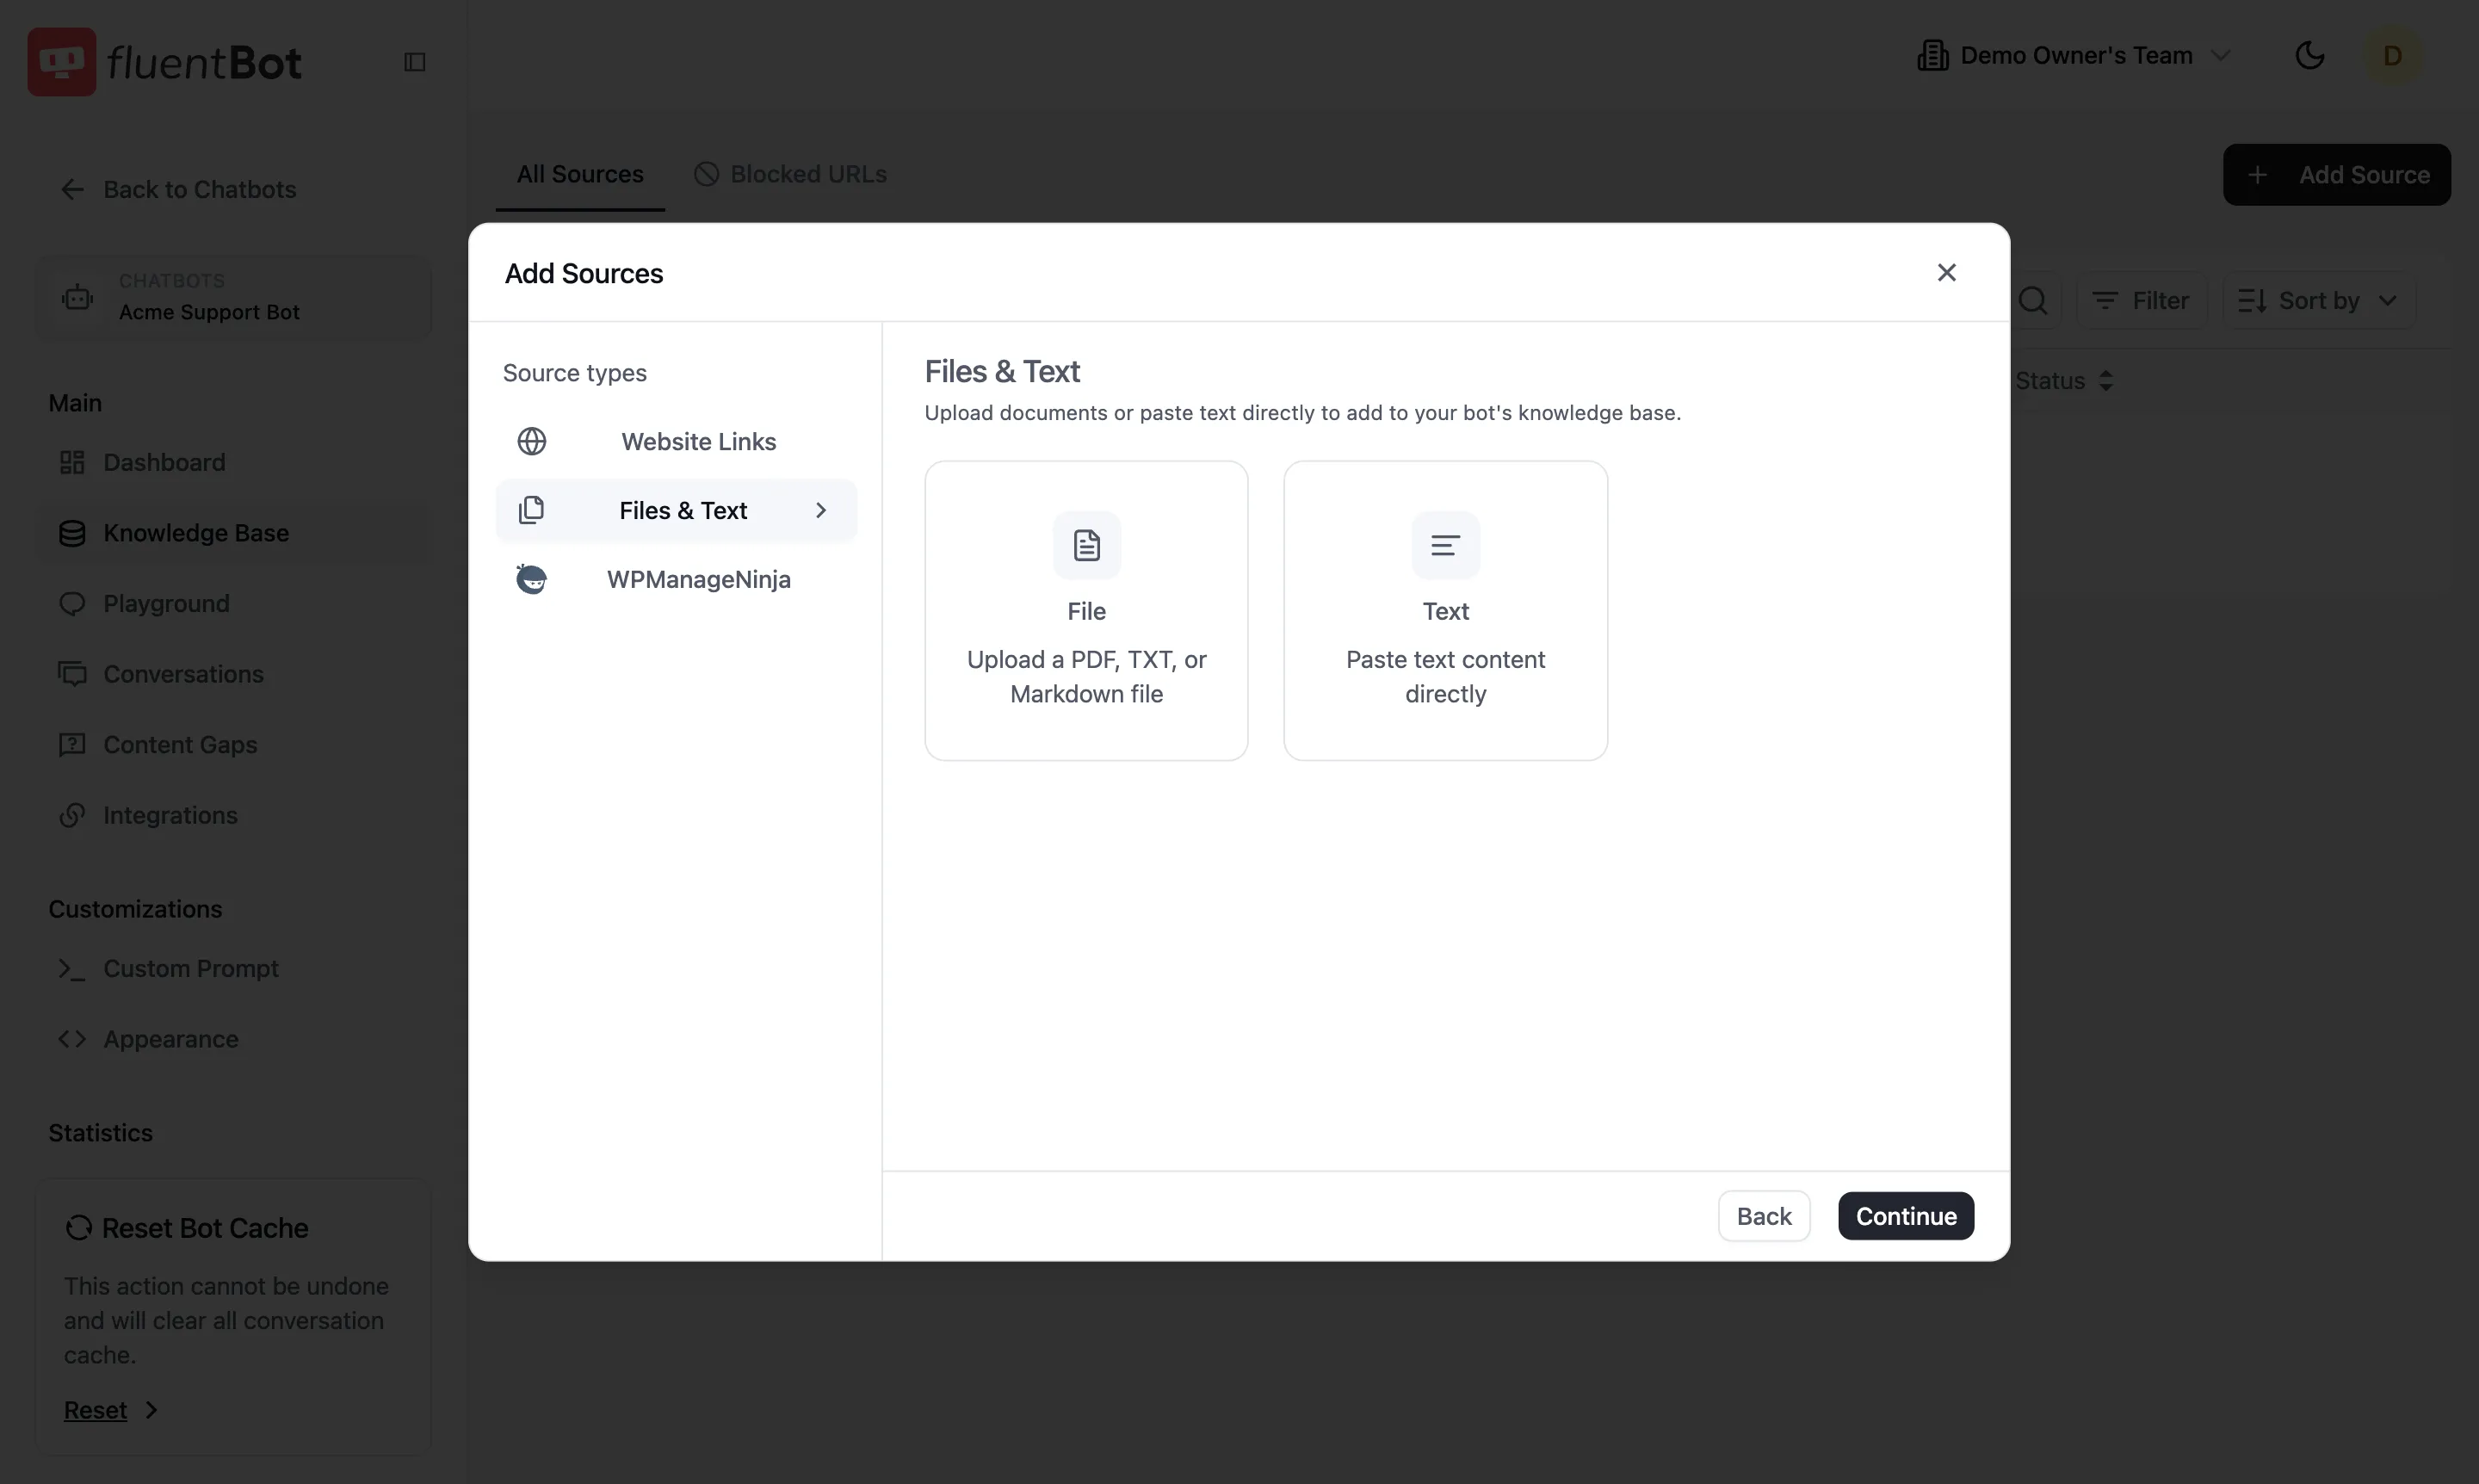Choose the Text paste card
This screenshot has width=2479, height=1484.
point(1445,610)
